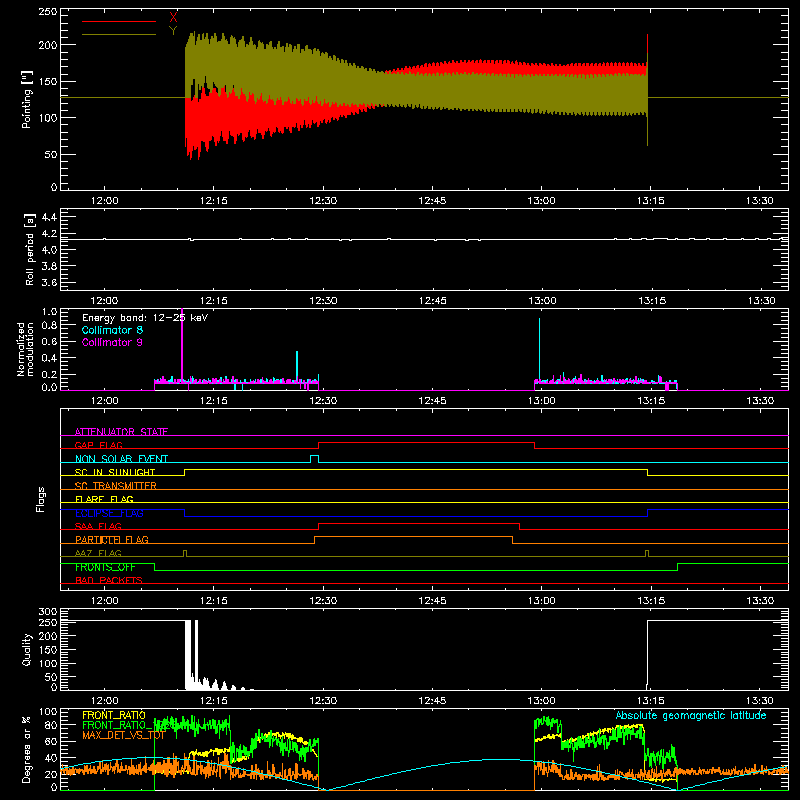
Task: Click the olive flag pulse near 12:11
Action: tap(185, 553)
